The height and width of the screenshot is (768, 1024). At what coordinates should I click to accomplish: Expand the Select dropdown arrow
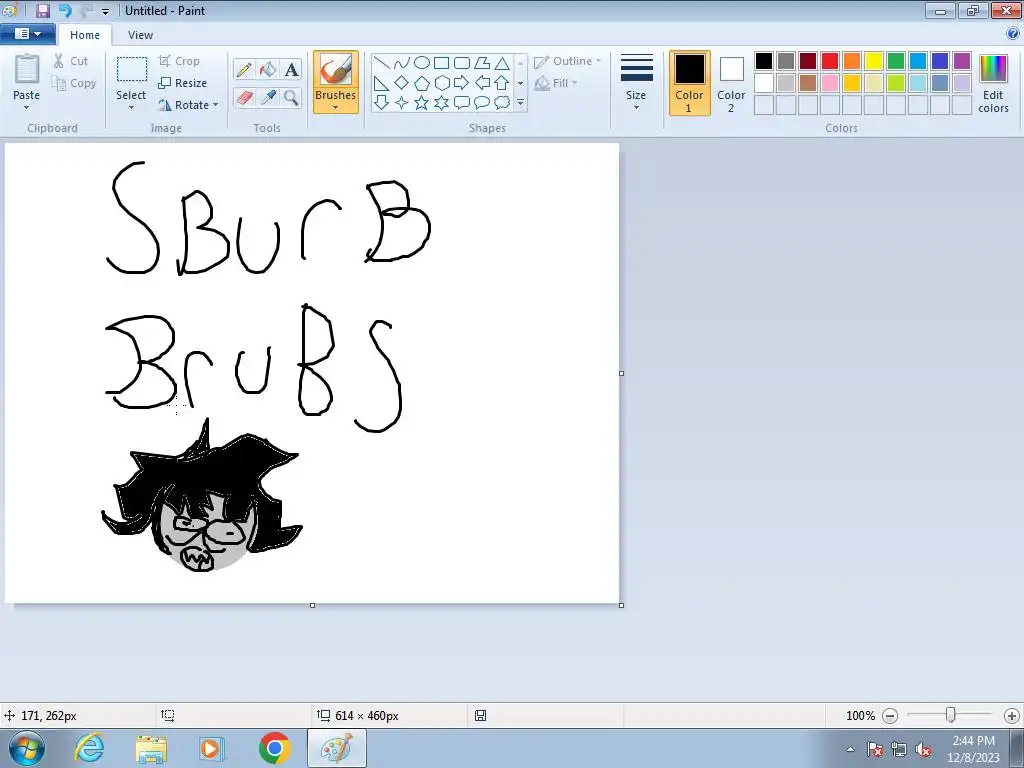click(131, 108)
